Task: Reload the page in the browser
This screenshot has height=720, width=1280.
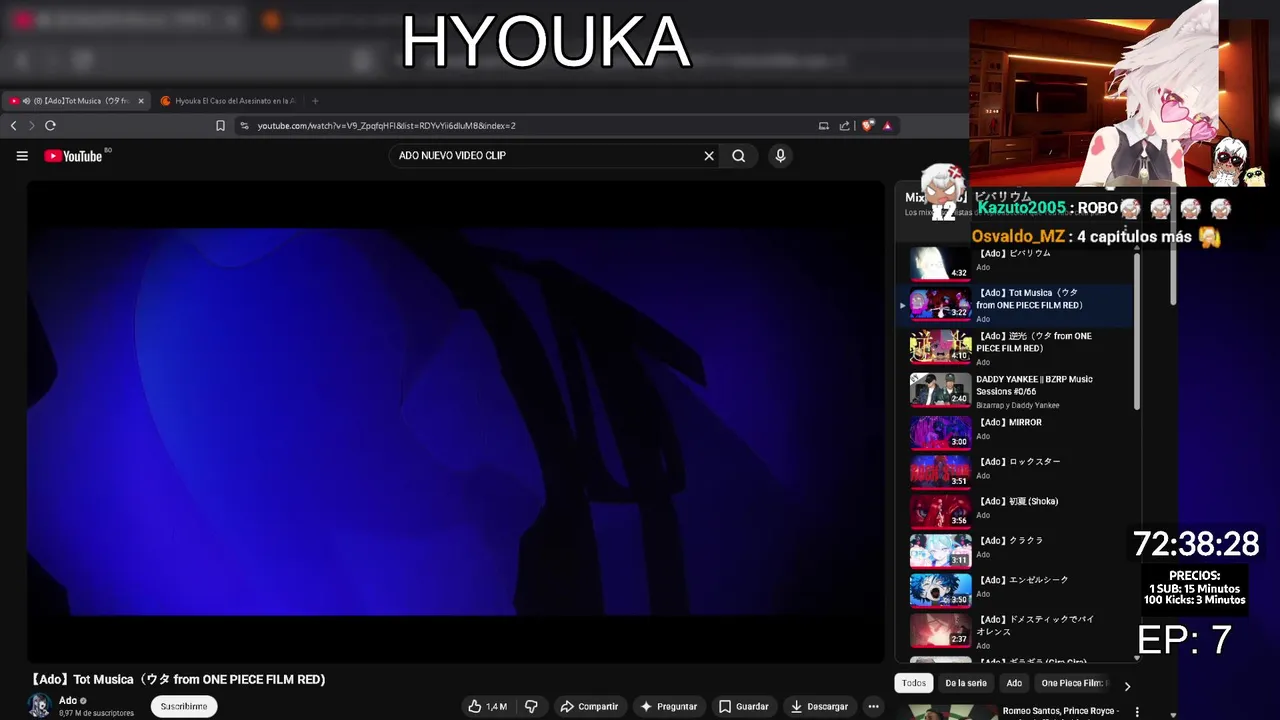Action: [50, 126]
